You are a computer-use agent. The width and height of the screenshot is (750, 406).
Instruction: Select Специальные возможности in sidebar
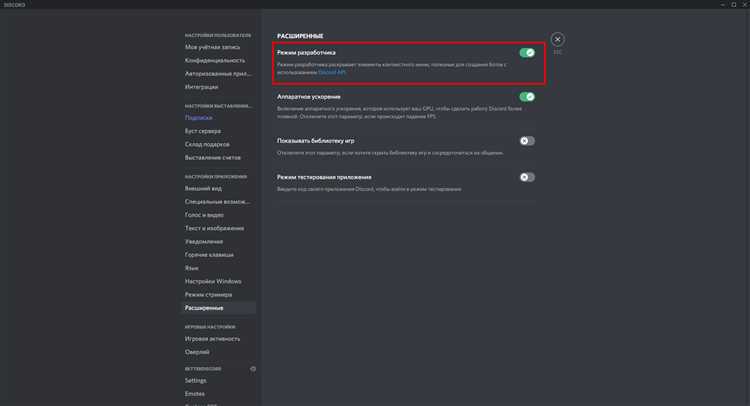coord(218,202)
